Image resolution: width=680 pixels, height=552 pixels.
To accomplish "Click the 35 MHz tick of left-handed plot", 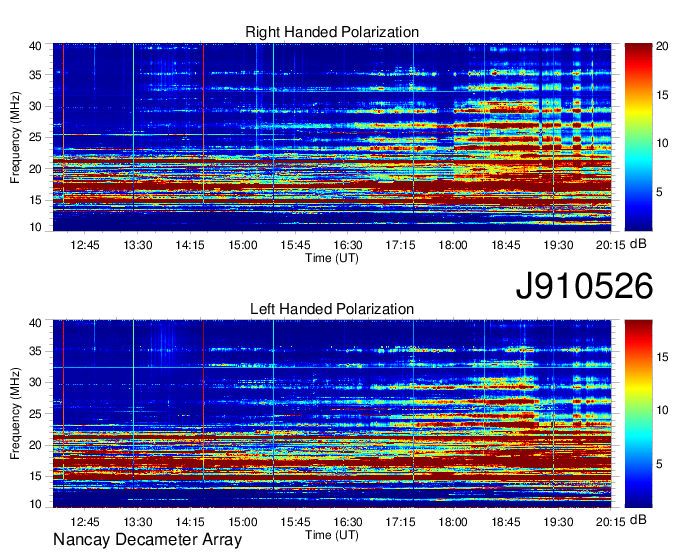I will (36, 351).
